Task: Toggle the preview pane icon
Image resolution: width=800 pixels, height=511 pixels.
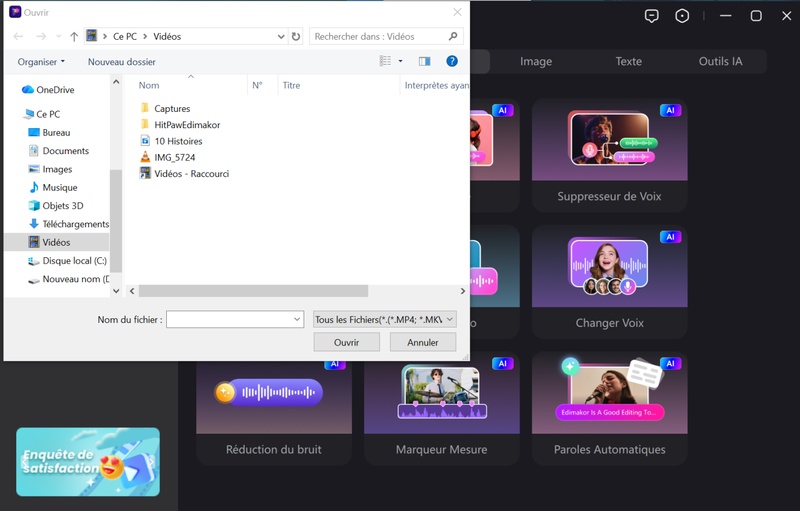Action: pyautogui.click(x=424, y=61)
